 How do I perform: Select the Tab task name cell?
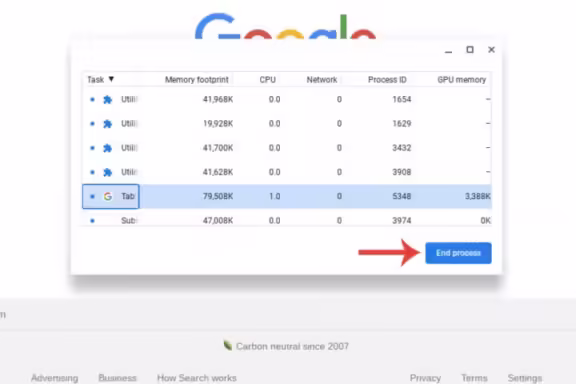pos(111,196)
